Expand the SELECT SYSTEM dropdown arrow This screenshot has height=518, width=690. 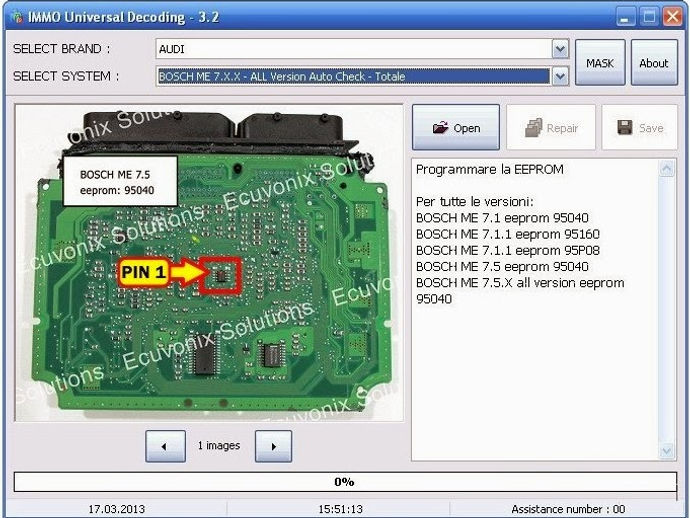[560, 76]
